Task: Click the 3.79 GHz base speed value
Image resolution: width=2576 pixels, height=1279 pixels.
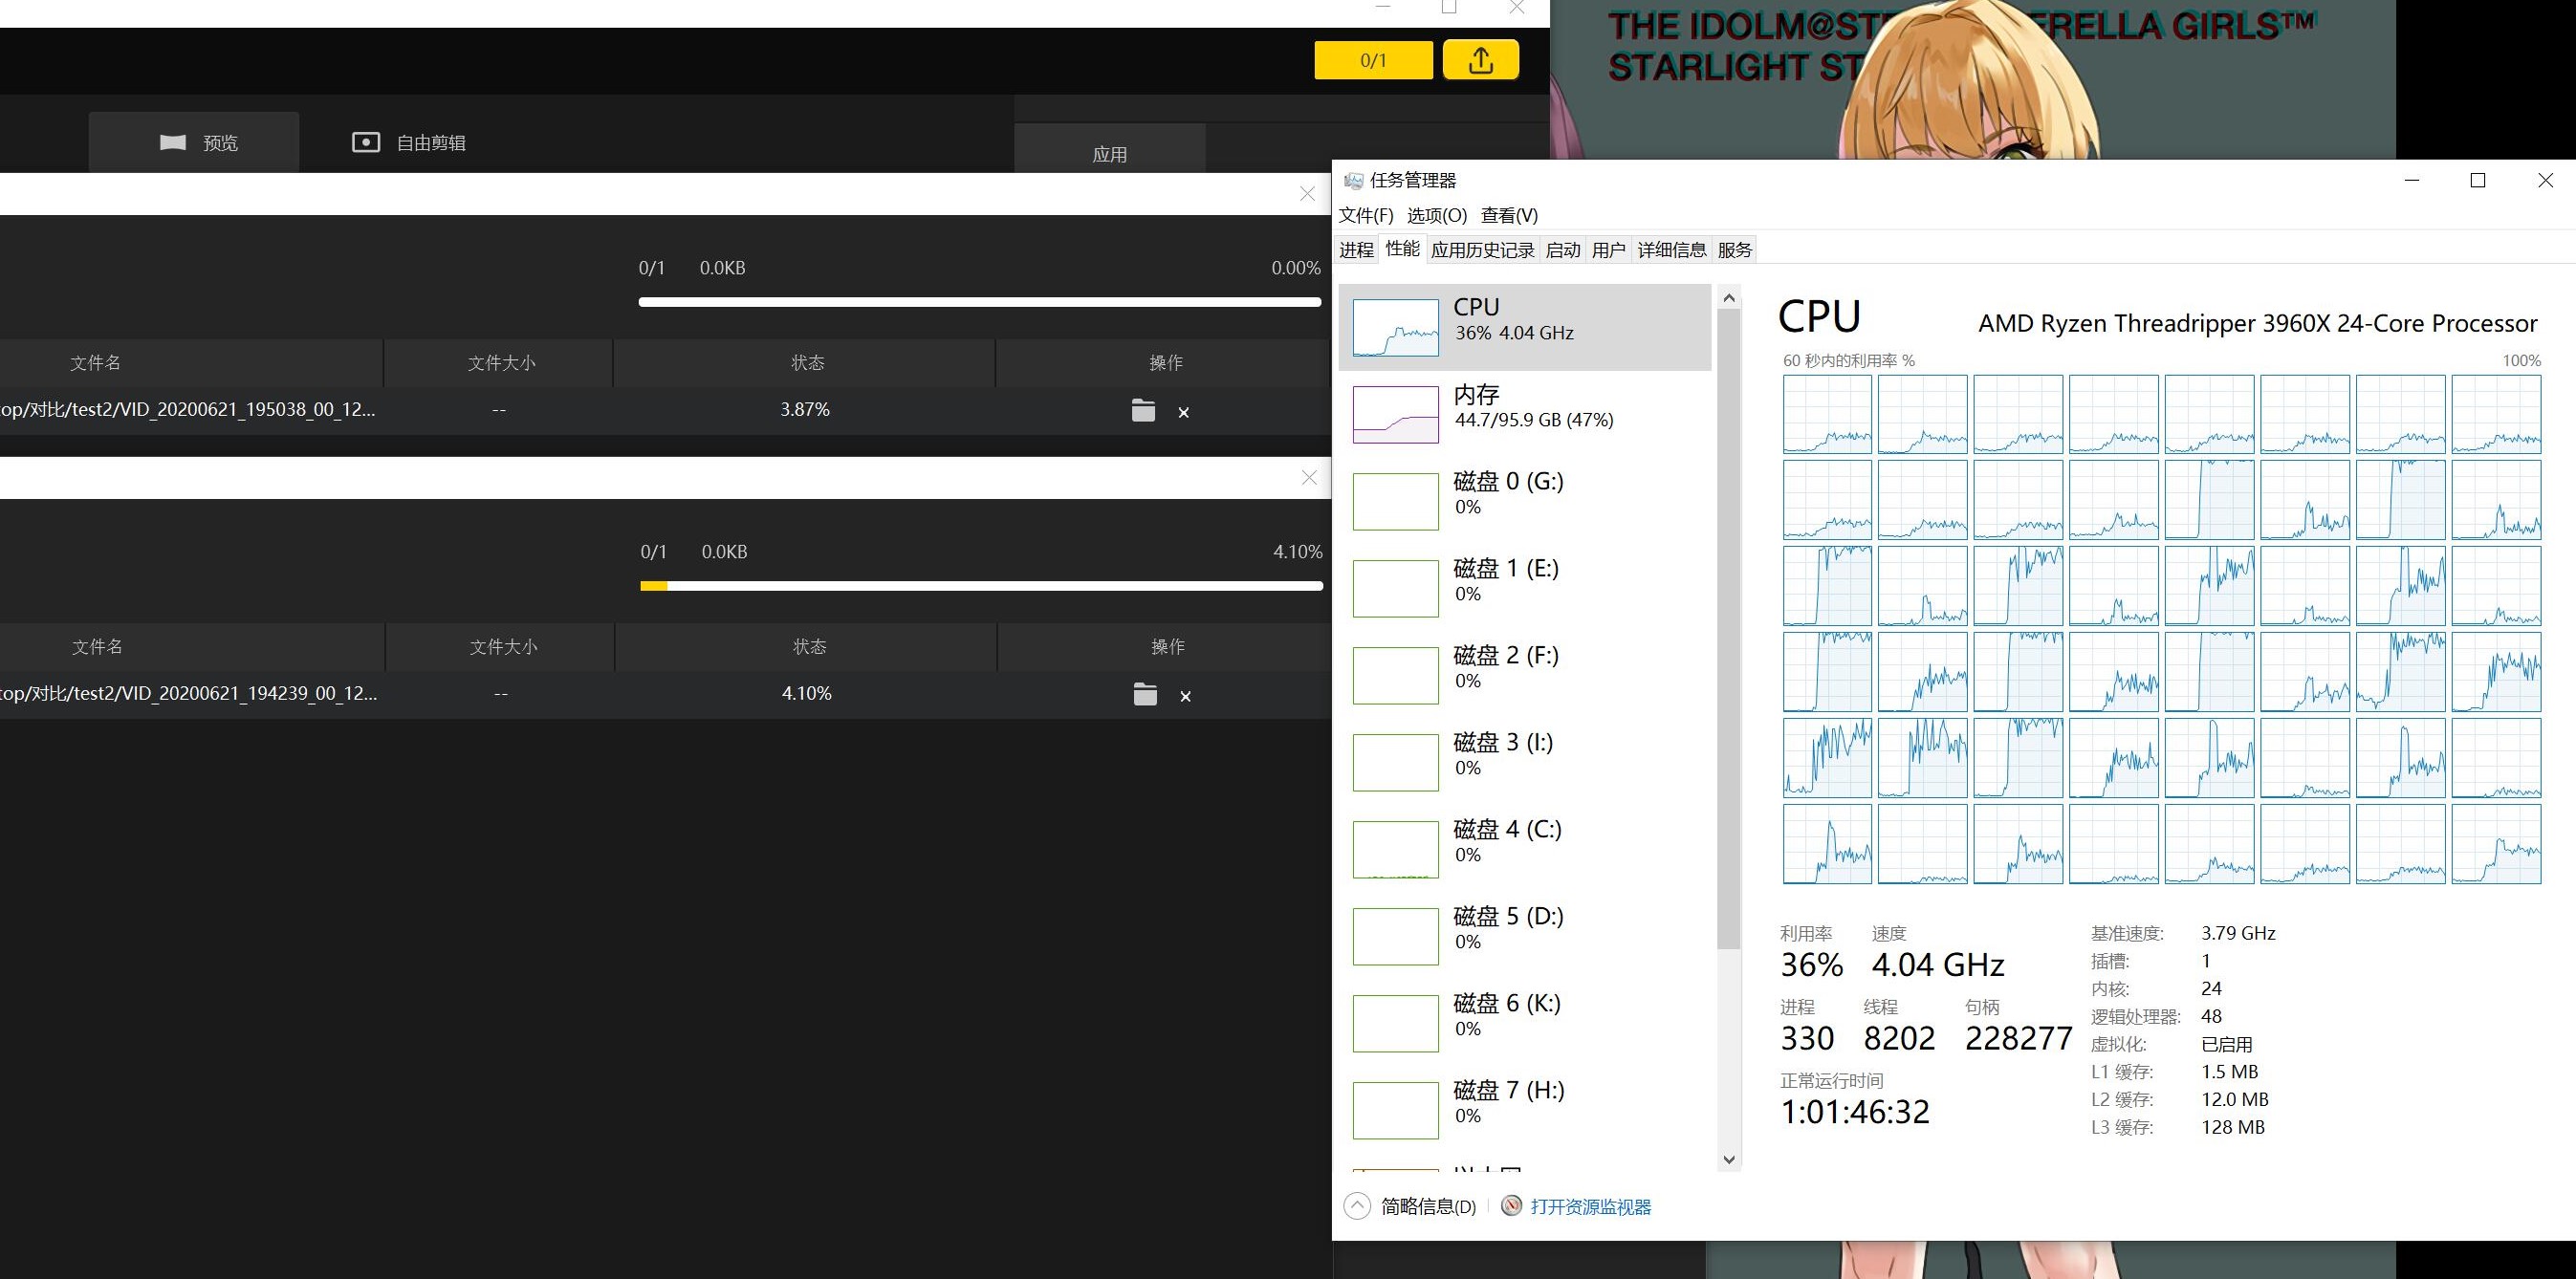Action: coord(2238,933)
